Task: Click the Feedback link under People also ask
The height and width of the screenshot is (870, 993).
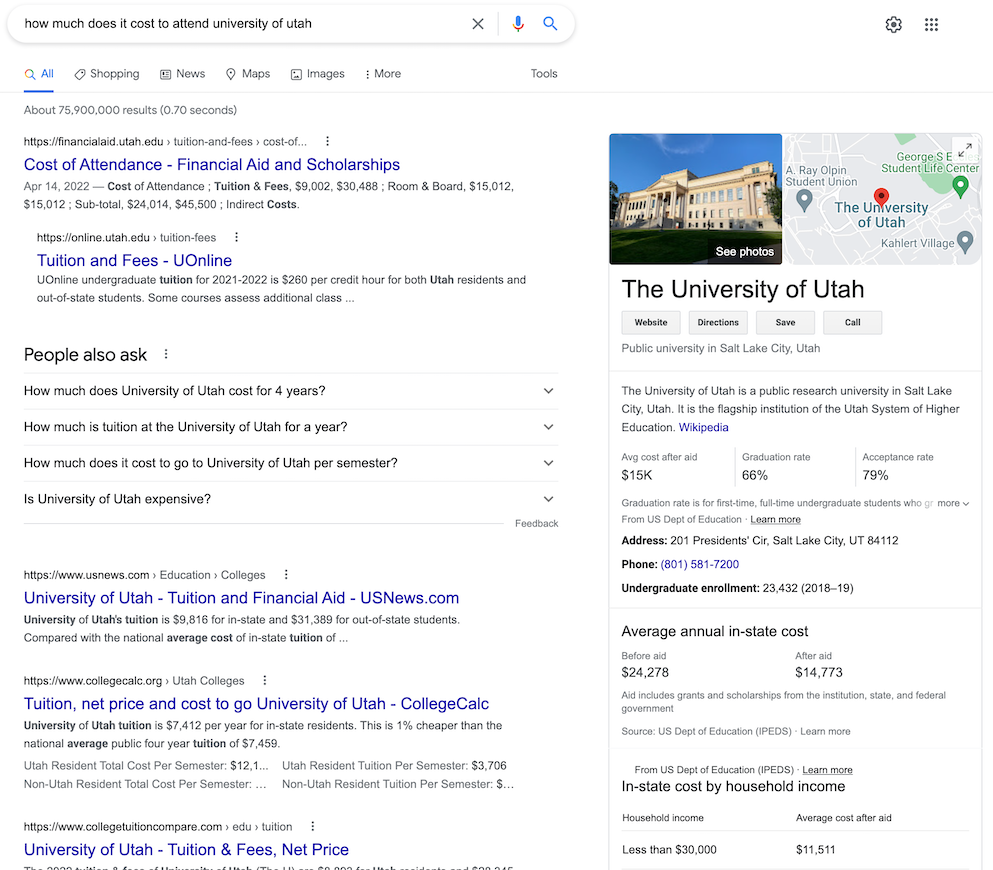Action: click(536, 524)
